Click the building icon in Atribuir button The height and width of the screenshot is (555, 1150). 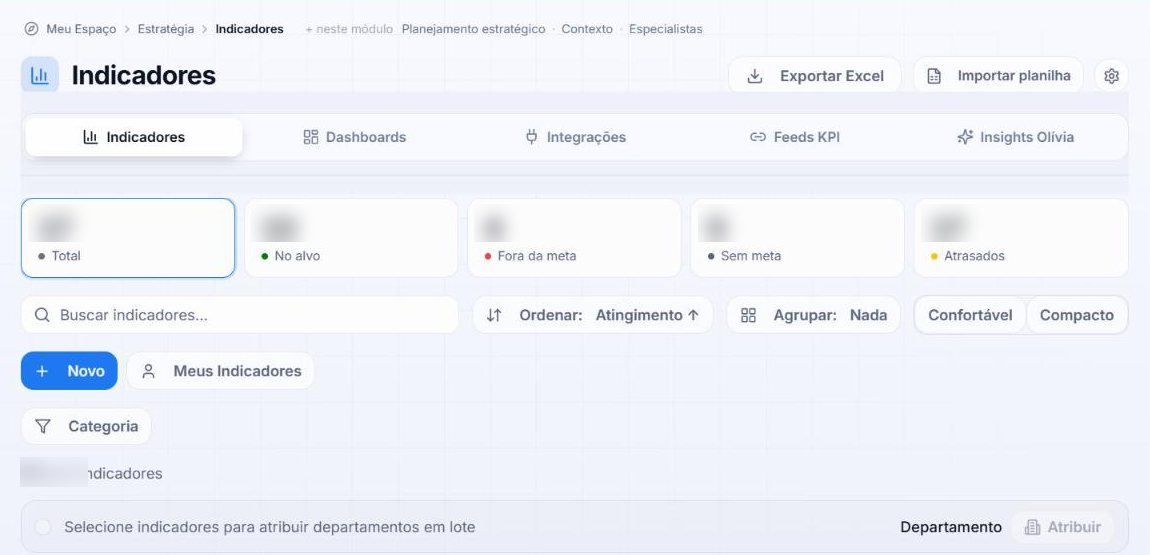(x=1032, y=527)
